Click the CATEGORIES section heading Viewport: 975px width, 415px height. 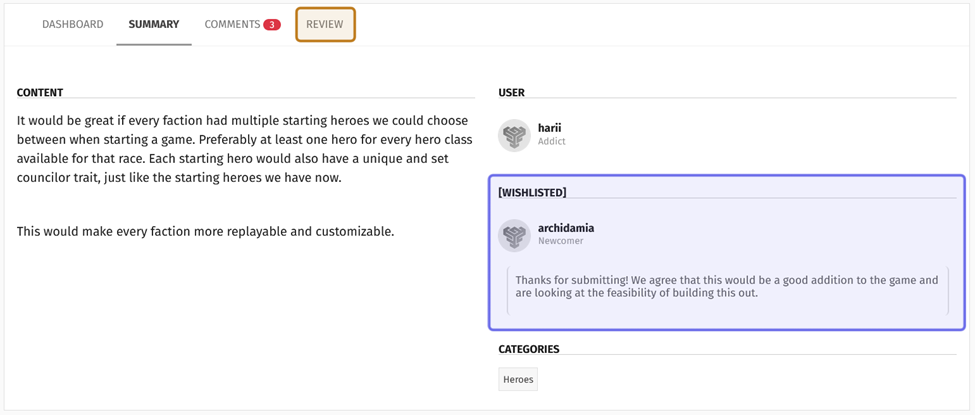[x=529, y=349]
